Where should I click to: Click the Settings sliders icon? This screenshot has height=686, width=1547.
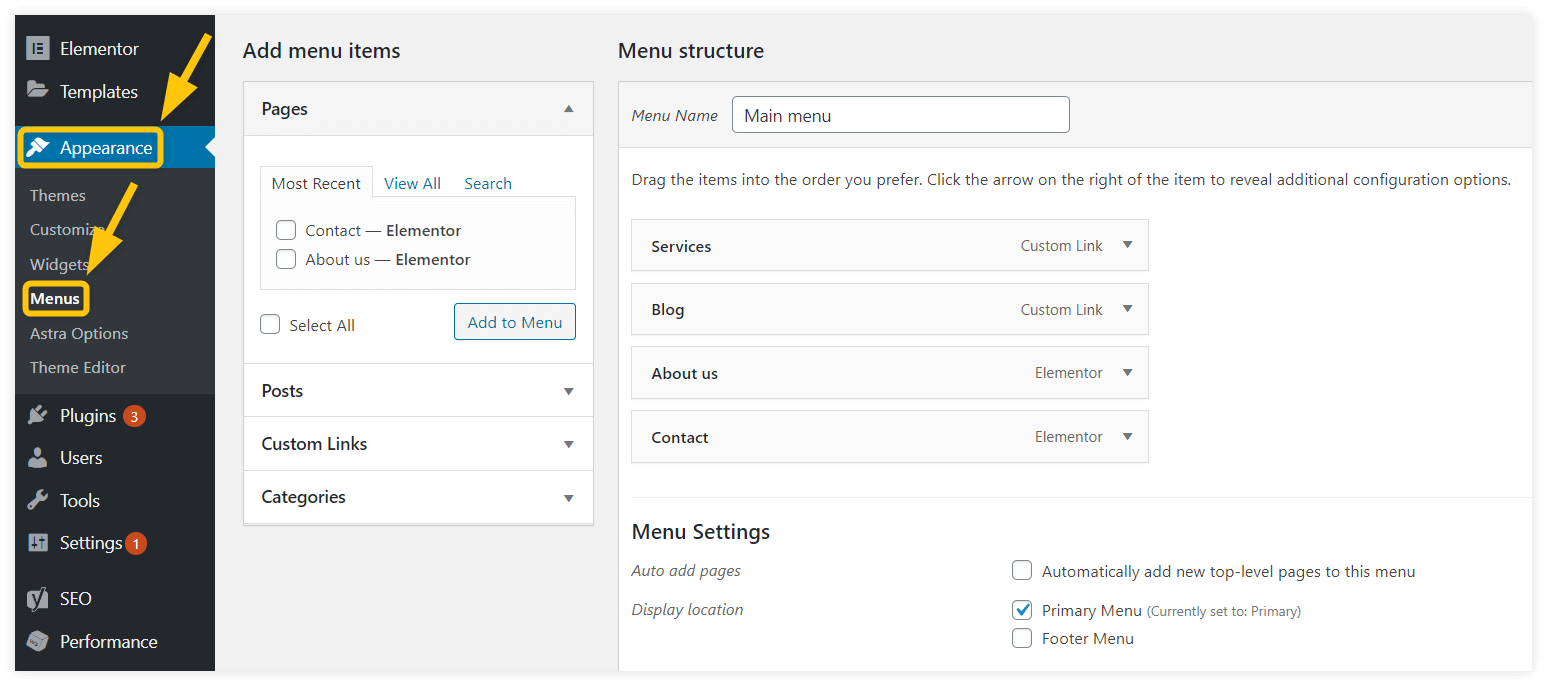[38, 543]
